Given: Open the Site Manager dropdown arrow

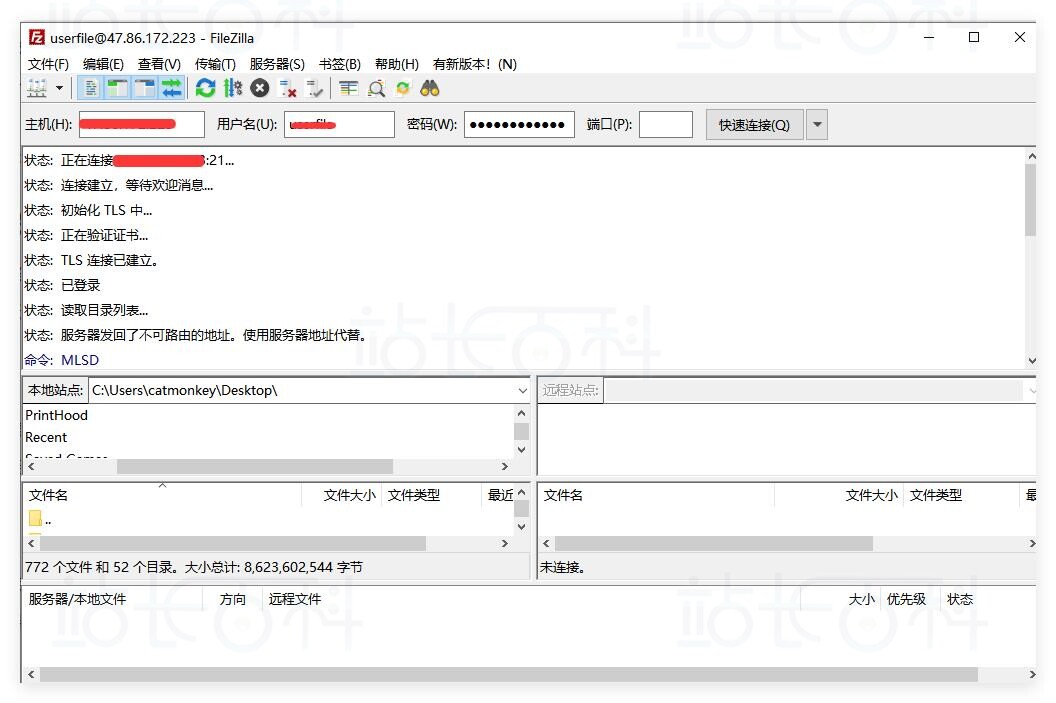Looking at the screenshot, I should (59, 88).
